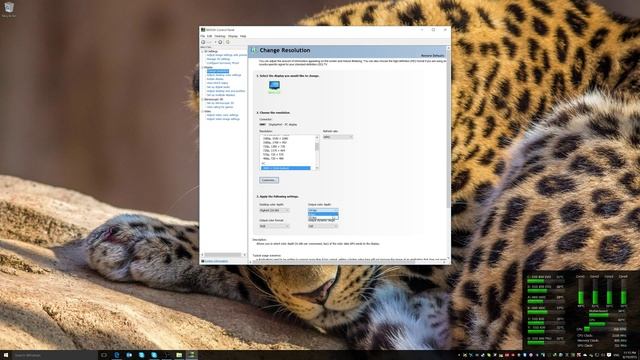Click the taskbar clock
The width and height of the screenshot is (640, 360).
pos(630,355)
